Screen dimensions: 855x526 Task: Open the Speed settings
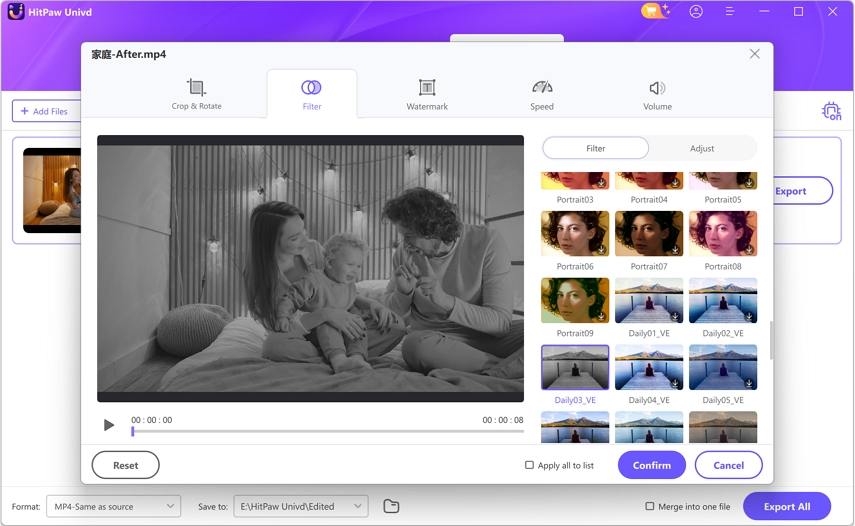pos(542,94)
